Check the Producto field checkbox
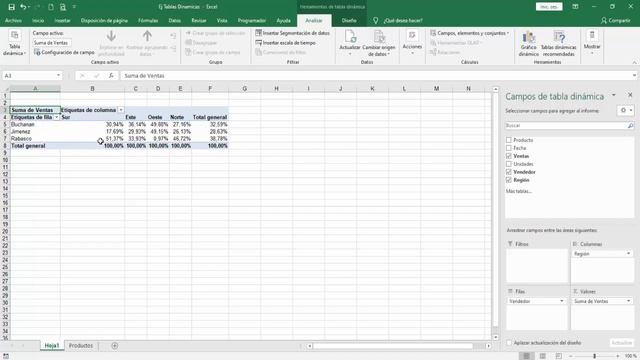The height and width of the screenshot is (360, 640). pos(509,140)
